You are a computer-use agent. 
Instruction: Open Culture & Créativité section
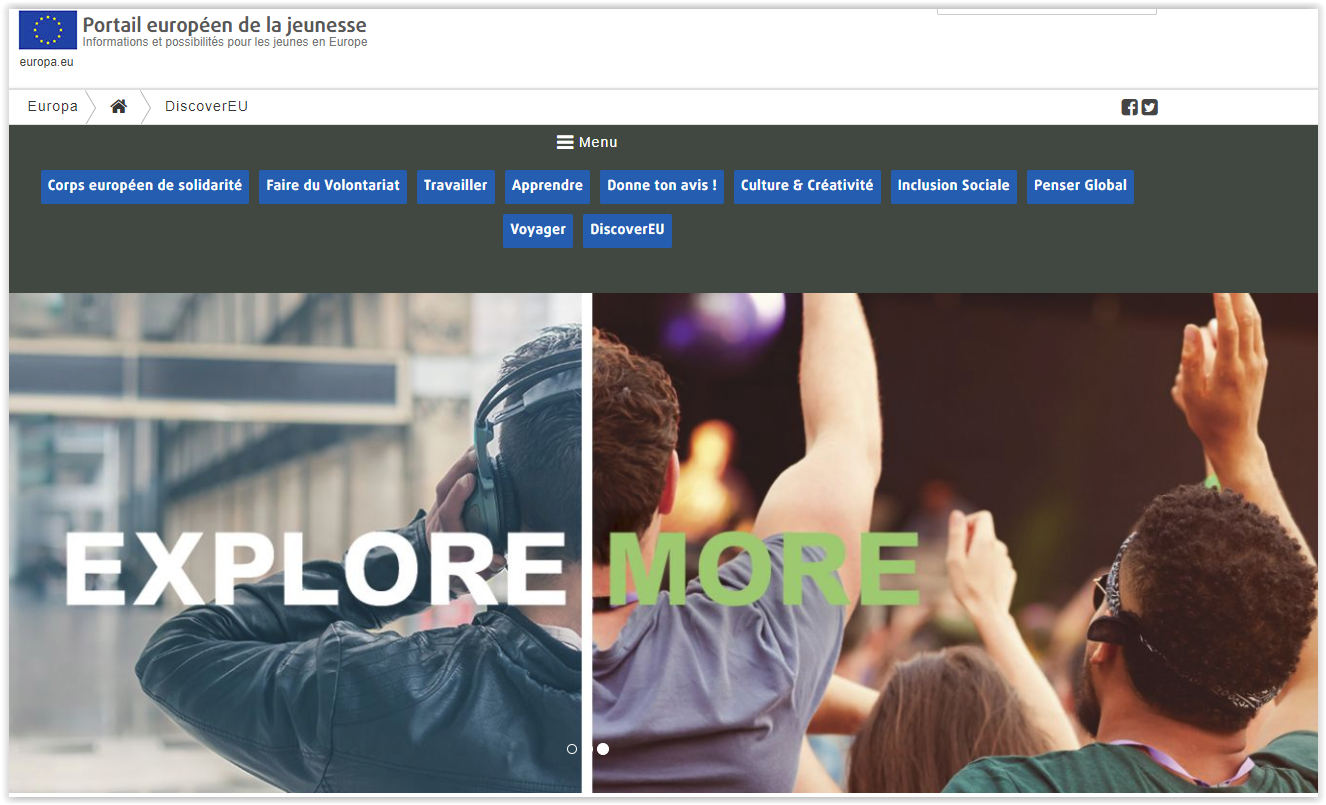[807, 186]
